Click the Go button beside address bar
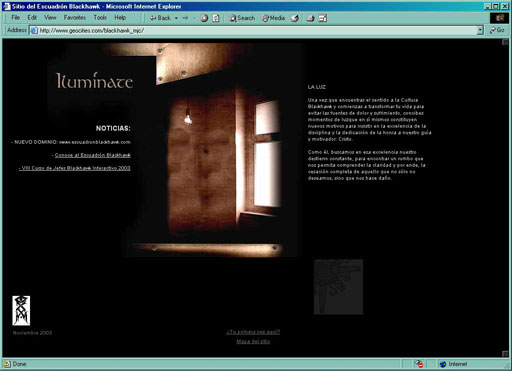 pyautogui.click(x=497, y=30)
